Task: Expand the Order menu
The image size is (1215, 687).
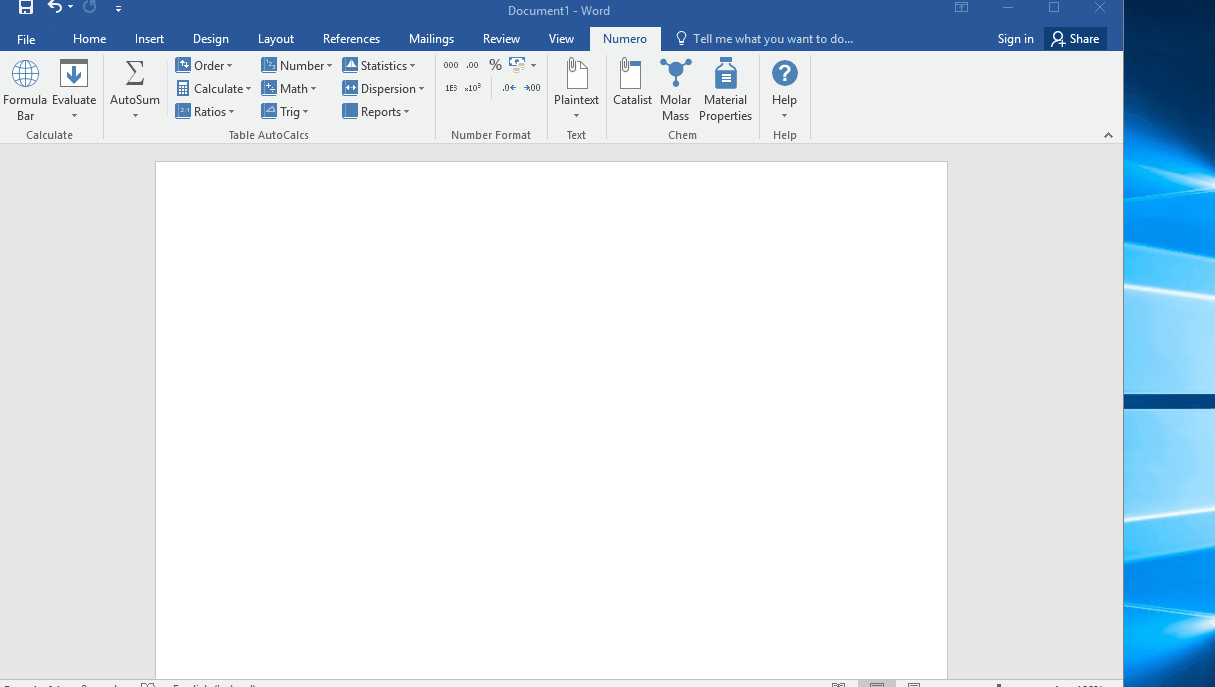Action: pyautogui.click(x=204, y=65)
